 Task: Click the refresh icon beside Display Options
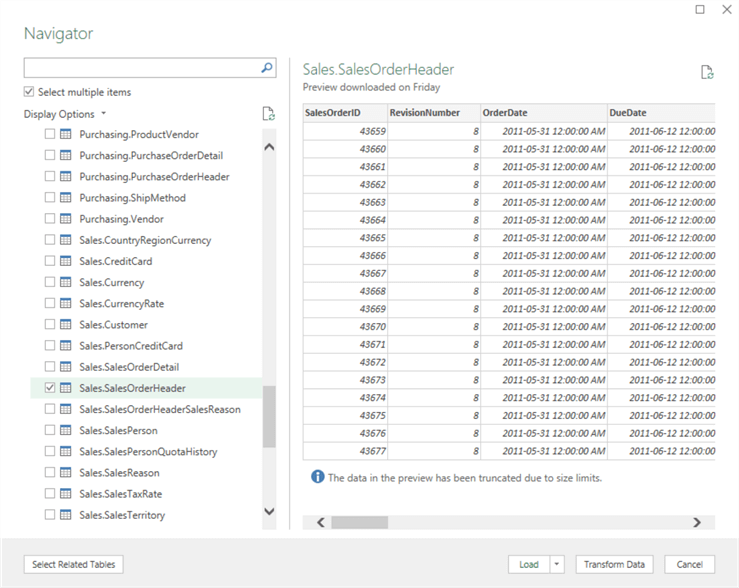point(267,114)
